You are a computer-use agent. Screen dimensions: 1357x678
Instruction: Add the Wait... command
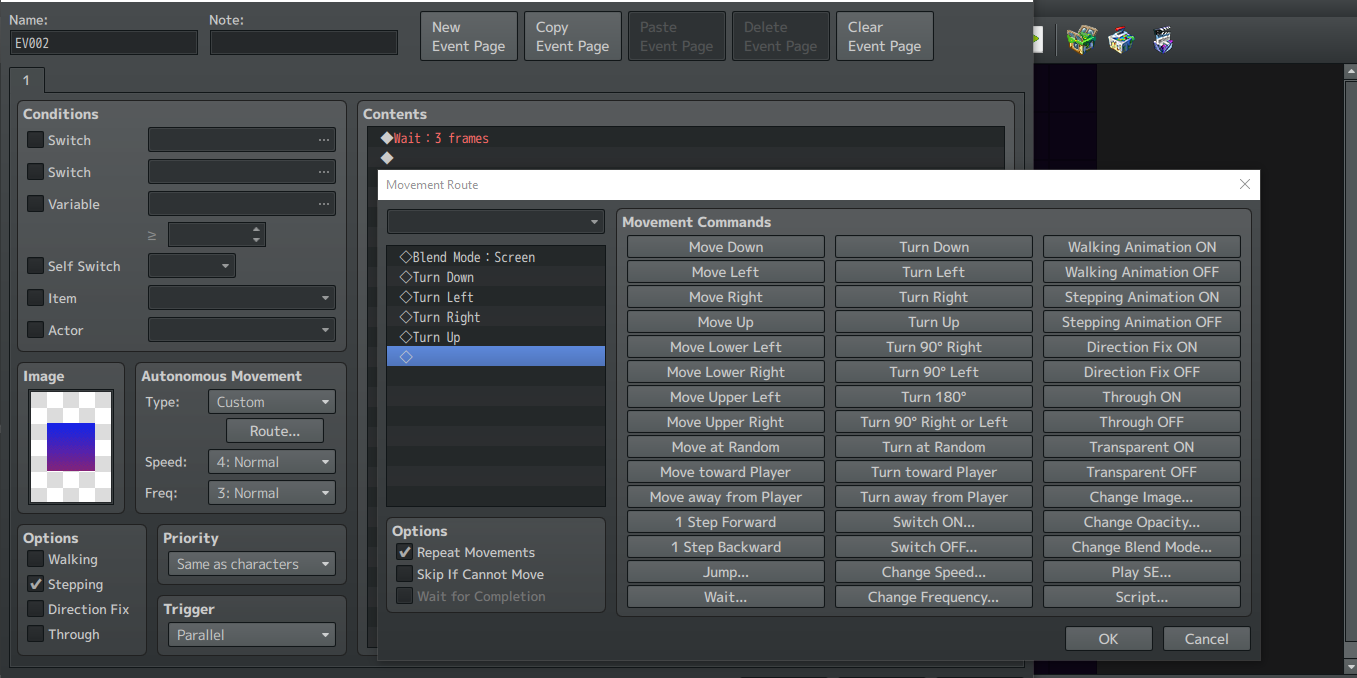[x=726, y=597]
